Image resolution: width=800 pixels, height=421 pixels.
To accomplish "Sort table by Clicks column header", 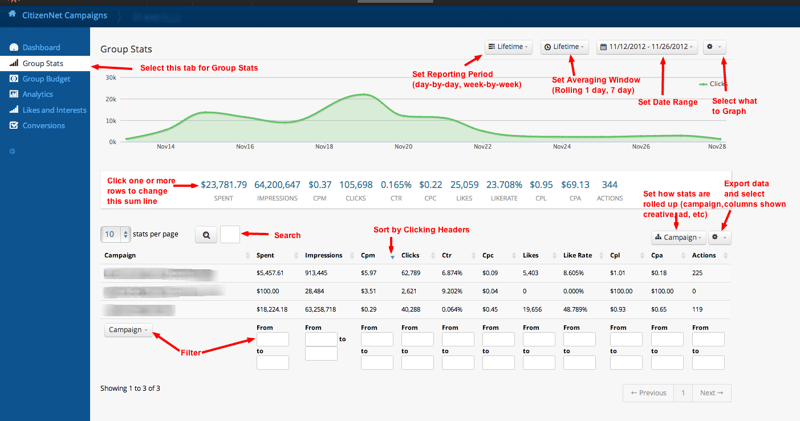I will [x=410, y=255].
